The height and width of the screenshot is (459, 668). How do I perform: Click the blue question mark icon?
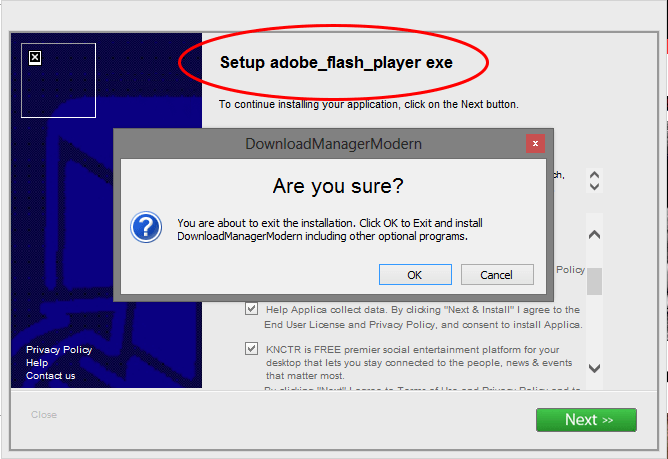coord(146,227)
